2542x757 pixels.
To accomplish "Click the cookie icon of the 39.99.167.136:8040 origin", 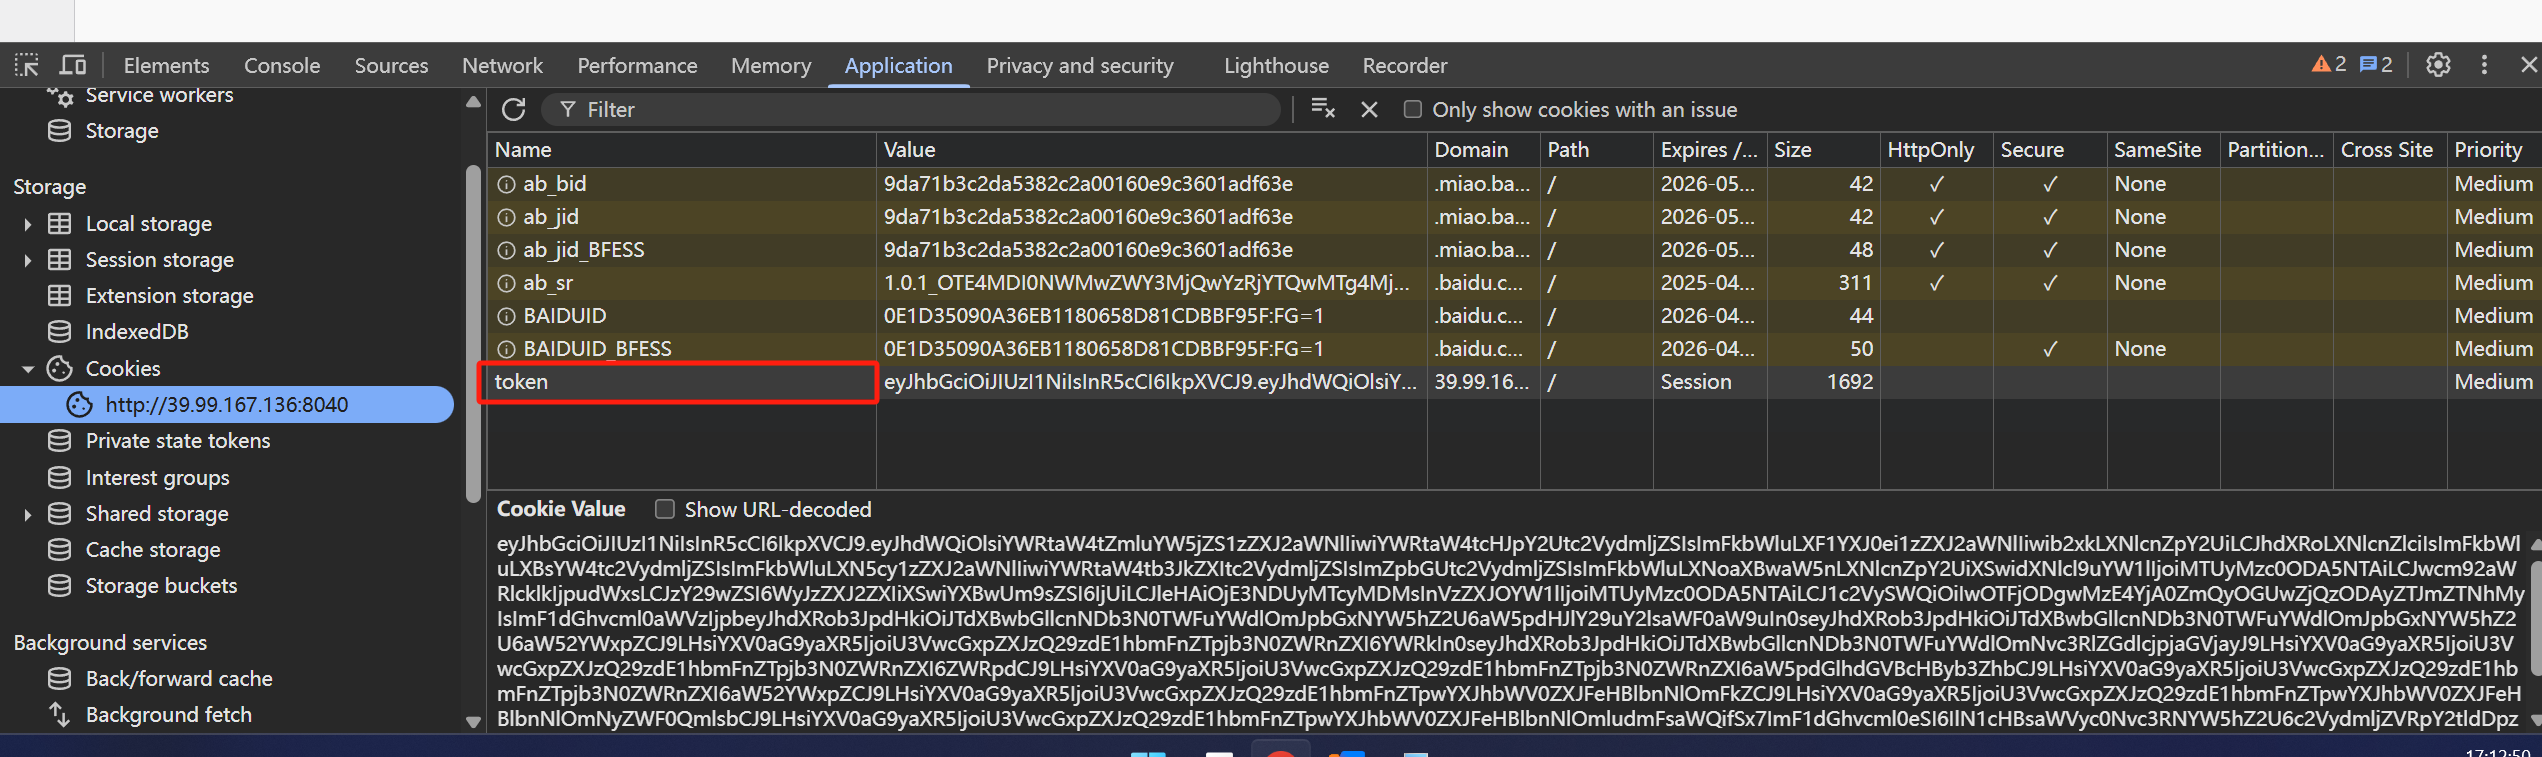I will [x=80, y=404].
